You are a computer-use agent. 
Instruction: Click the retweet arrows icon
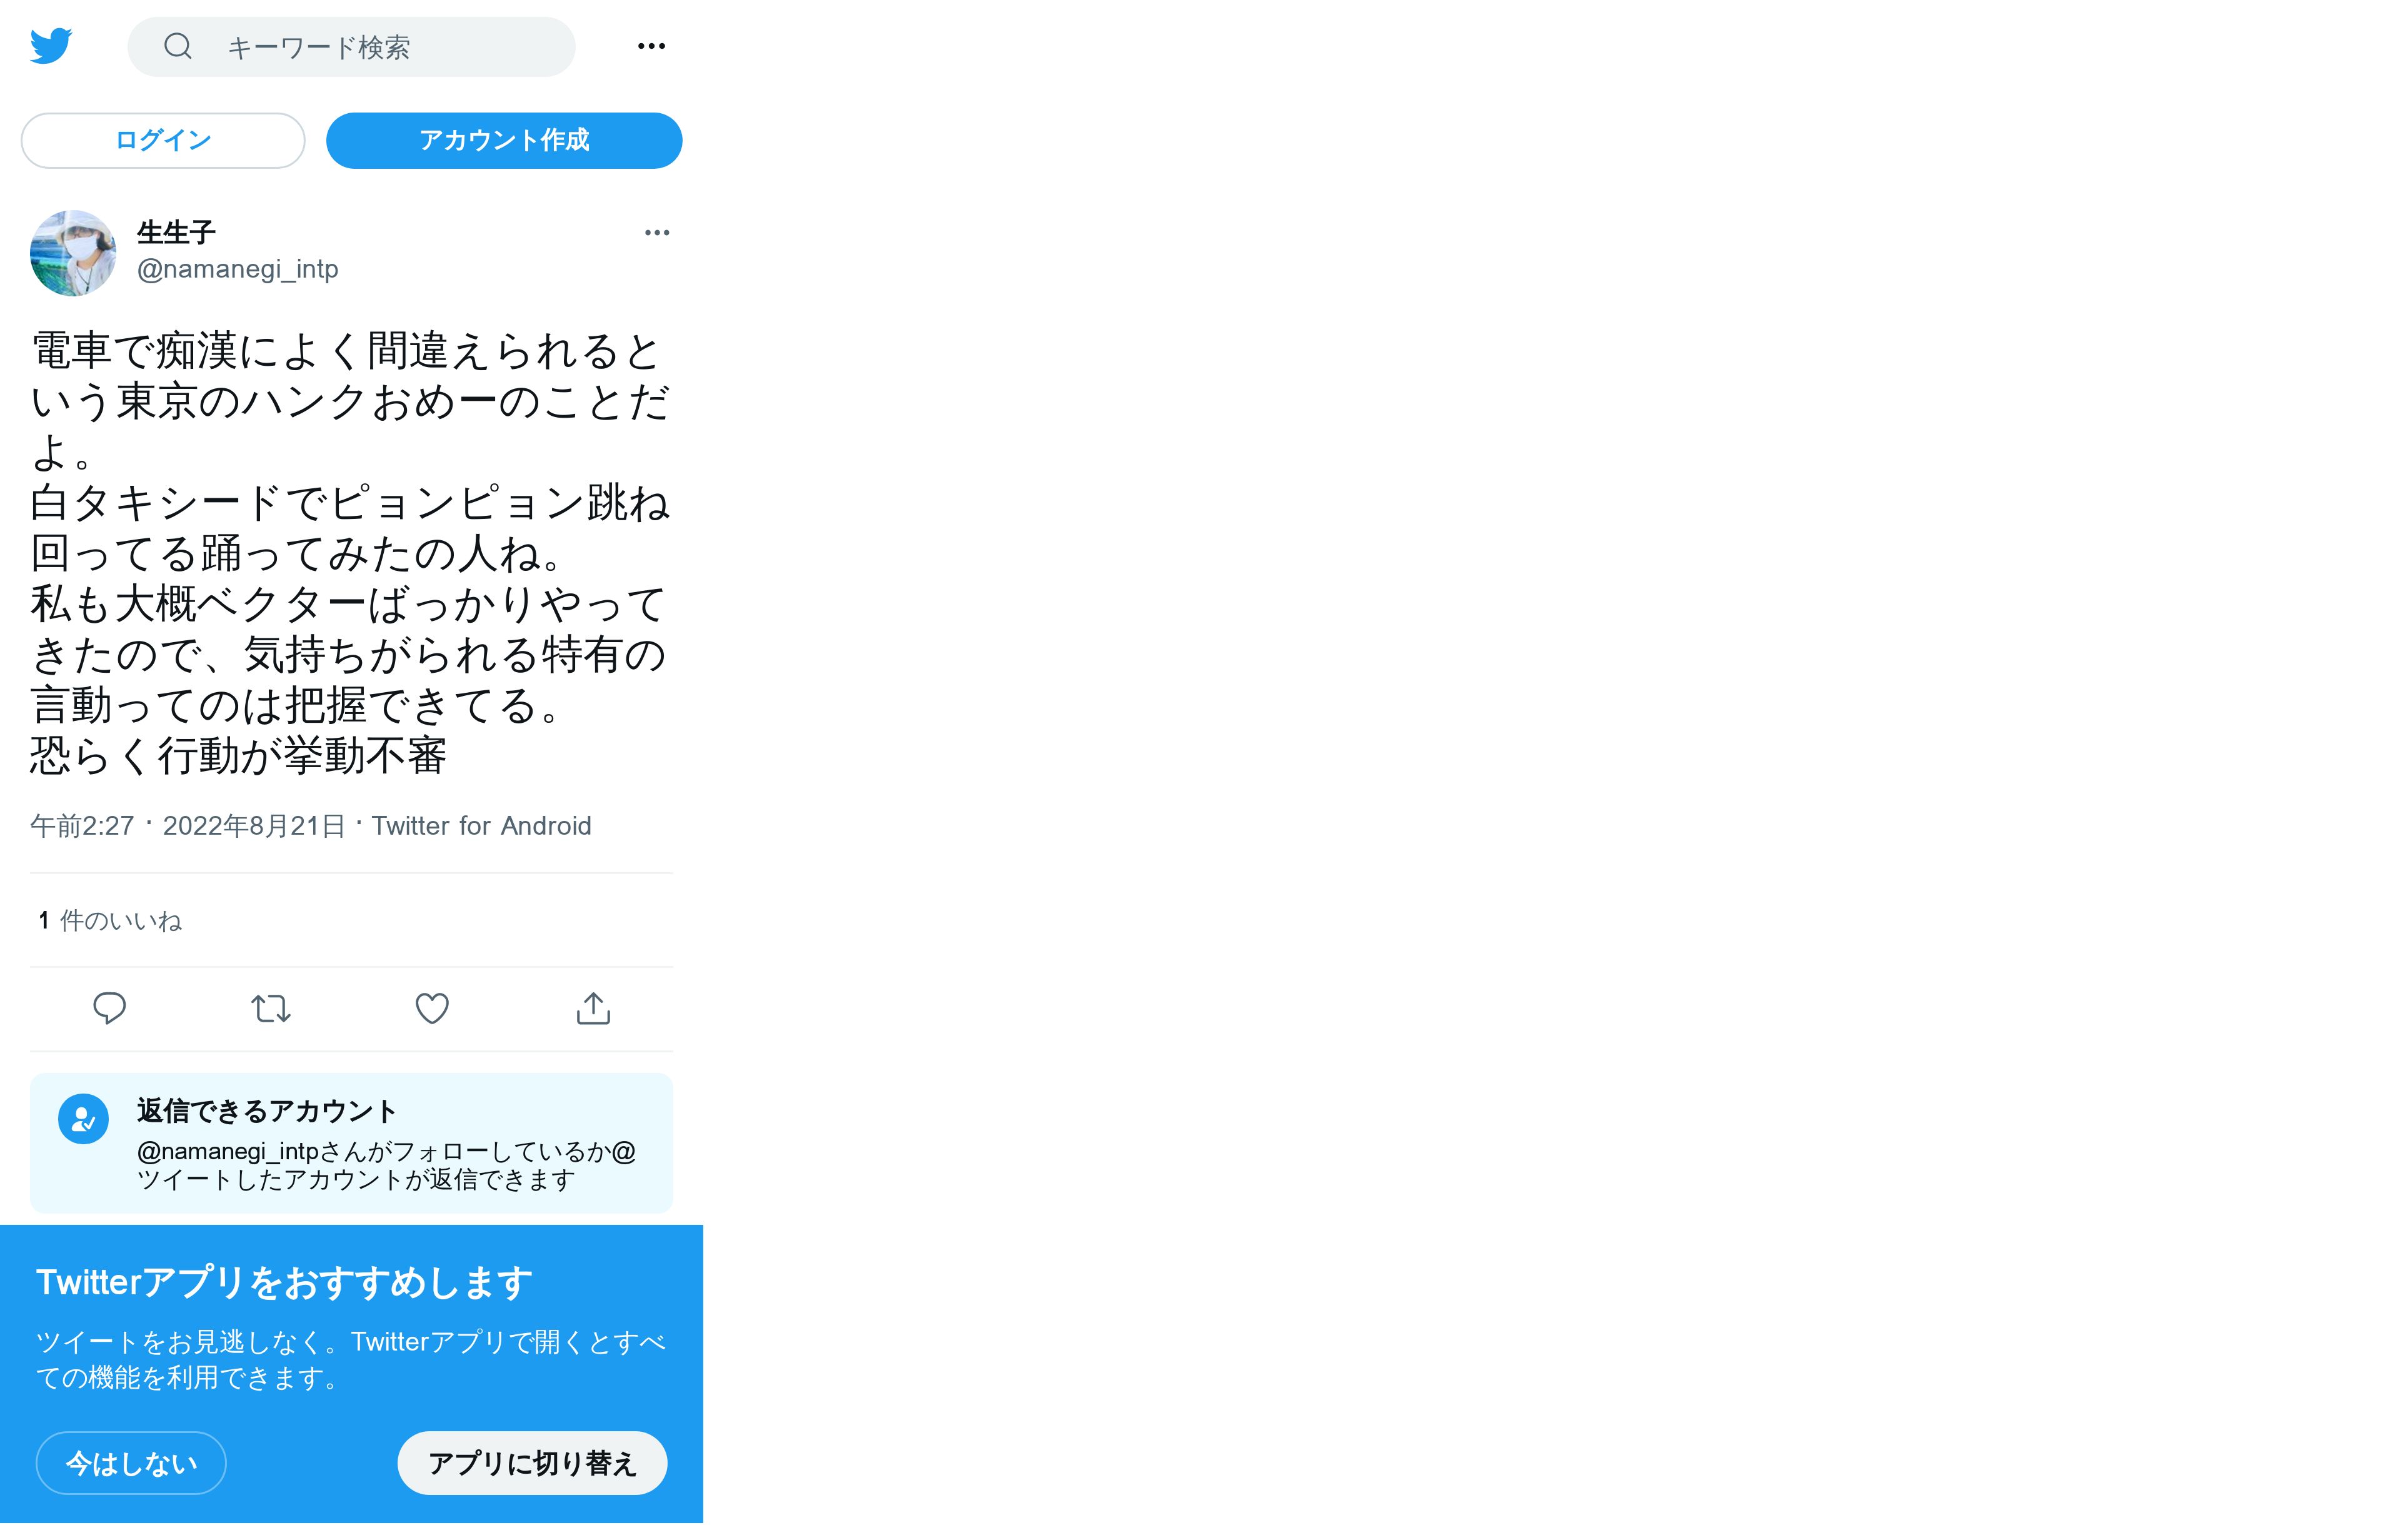pos(271,1008)
